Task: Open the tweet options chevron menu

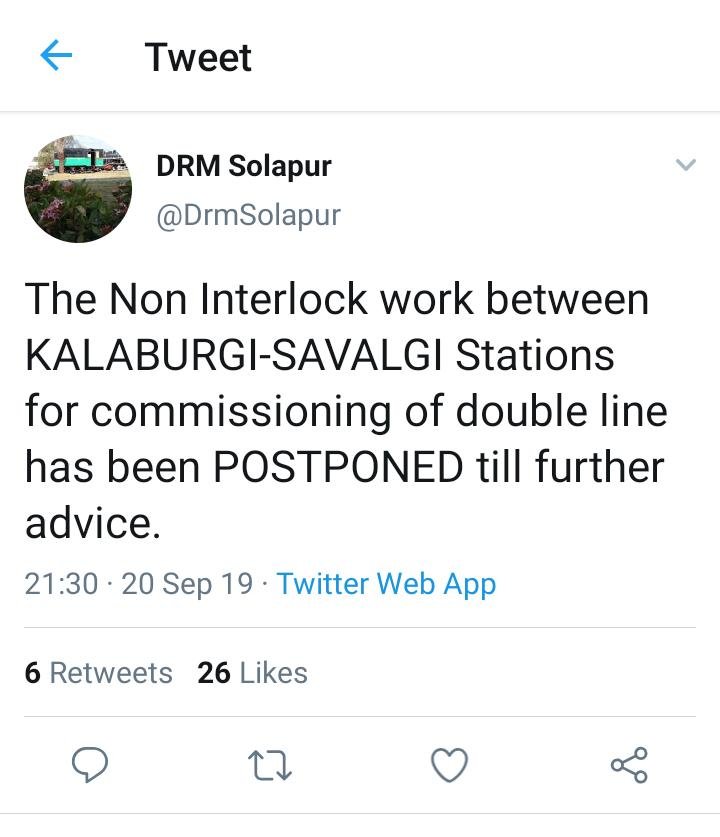Action: (685, 165)
